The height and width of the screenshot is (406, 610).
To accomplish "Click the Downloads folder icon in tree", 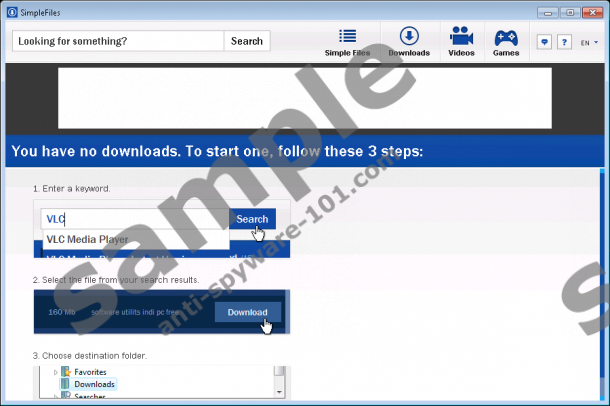I will [66, 384].
